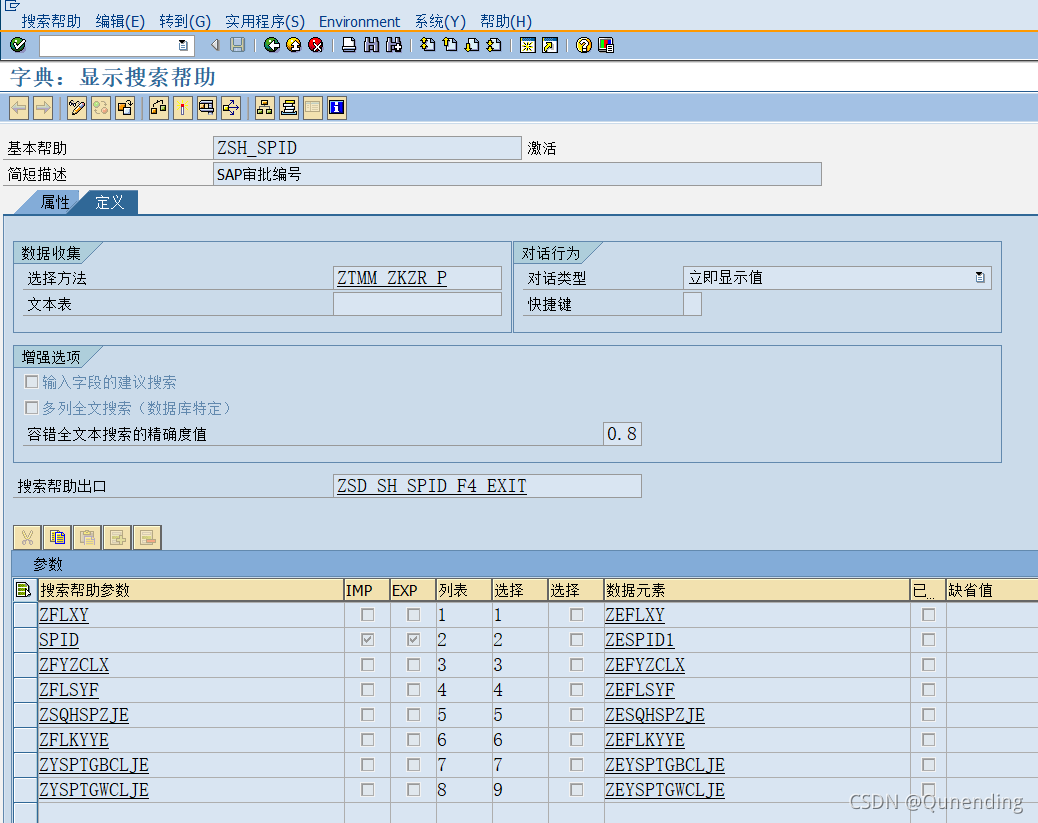The height and width of the screenshot is (823, 1038).
Task: Click 缺省值 column header
Action: [992, 589]
